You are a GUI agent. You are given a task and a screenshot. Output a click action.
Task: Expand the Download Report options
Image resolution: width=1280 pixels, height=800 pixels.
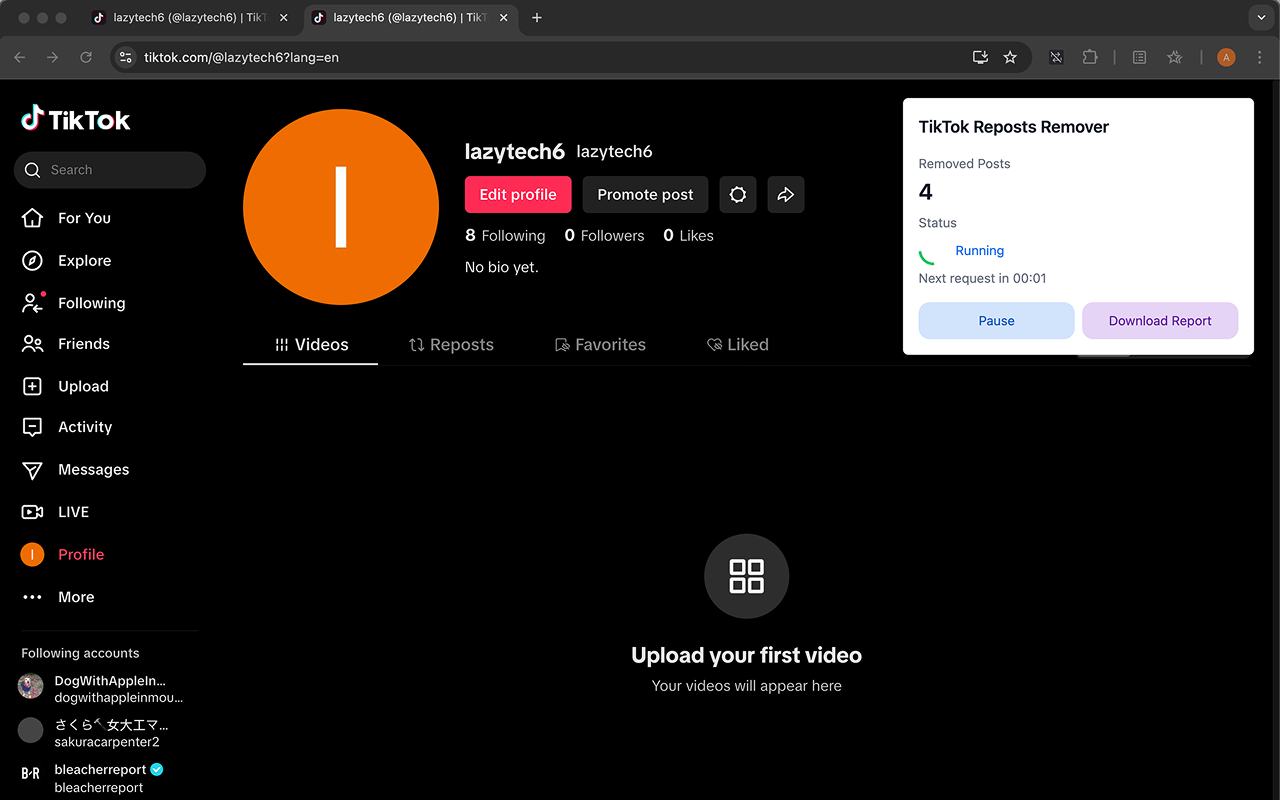pos(1160,320)
